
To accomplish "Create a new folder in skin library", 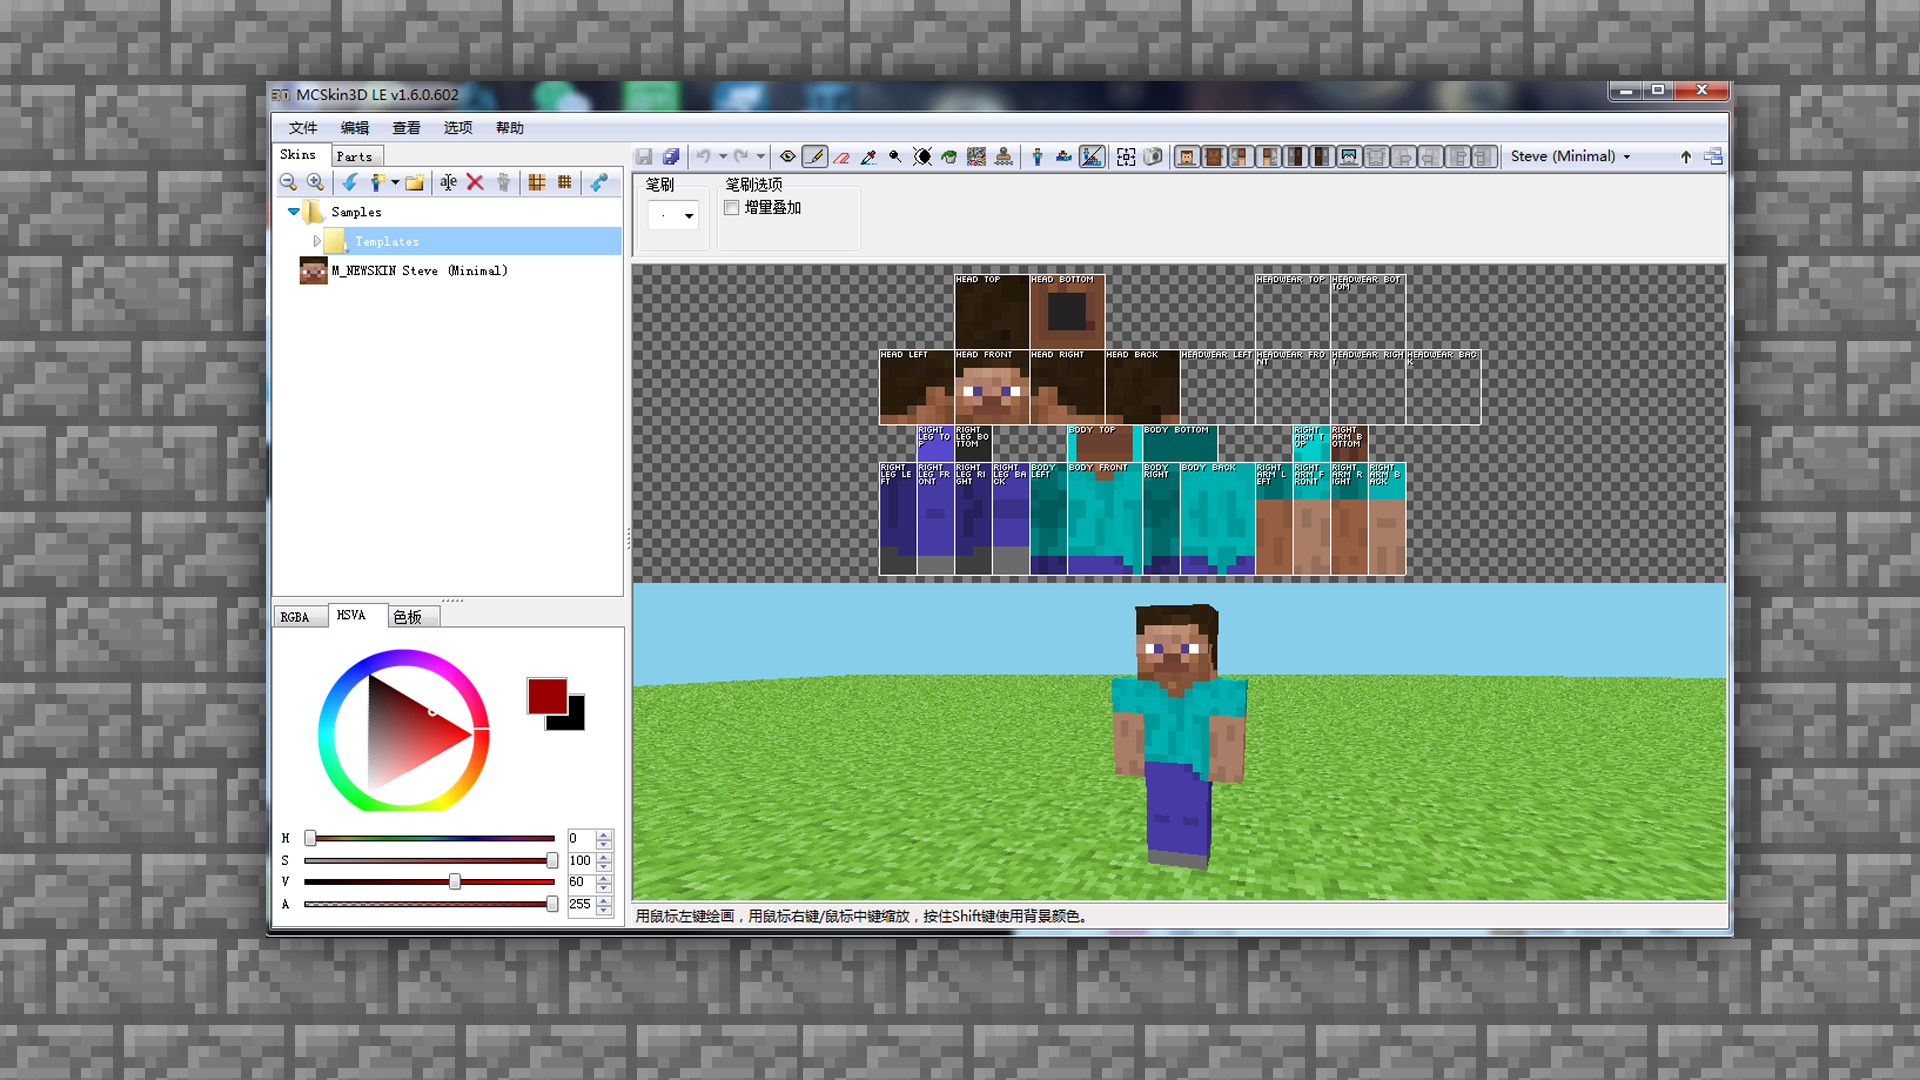I will [x=414, y=182].
